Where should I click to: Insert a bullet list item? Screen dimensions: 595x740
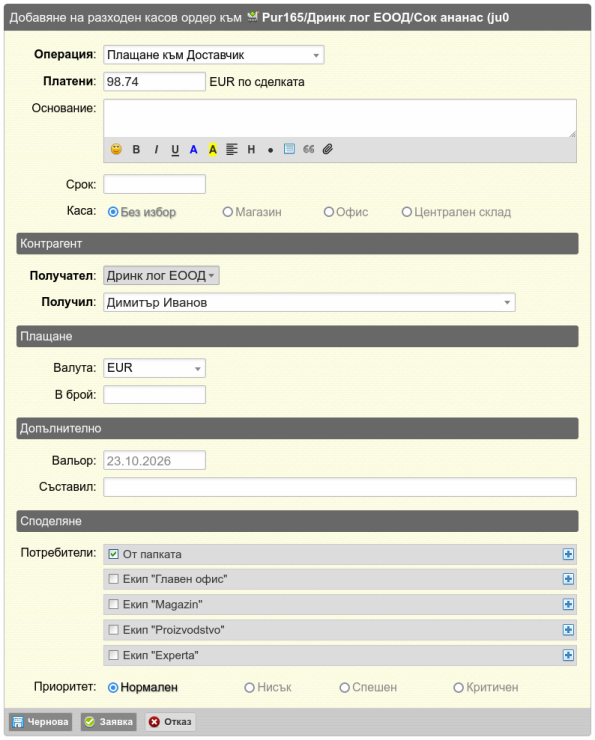pos(270,151)
